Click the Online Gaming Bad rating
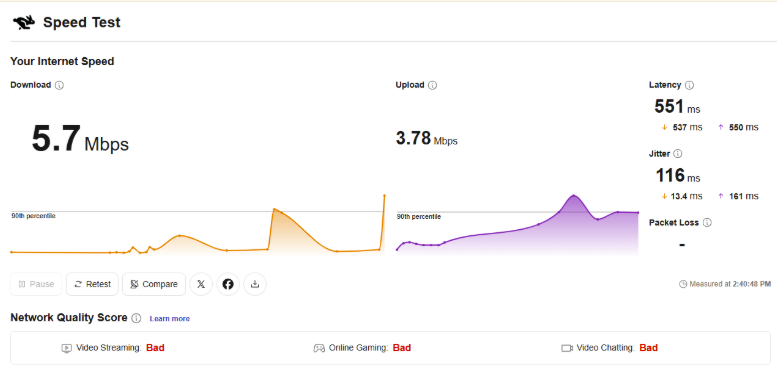Screen dimensions: 777x371 (x=402, y=348)
